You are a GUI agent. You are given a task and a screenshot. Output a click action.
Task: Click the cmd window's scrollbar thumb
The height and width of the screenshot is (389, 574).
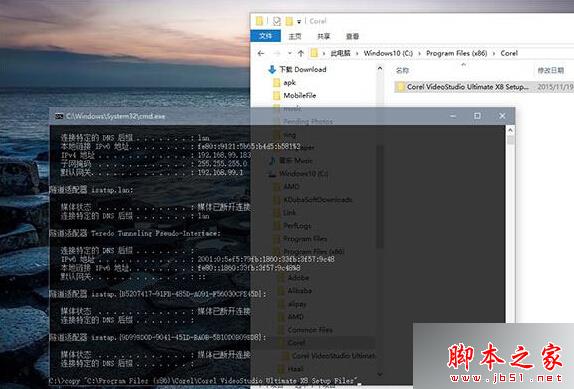tap(510, 140)
